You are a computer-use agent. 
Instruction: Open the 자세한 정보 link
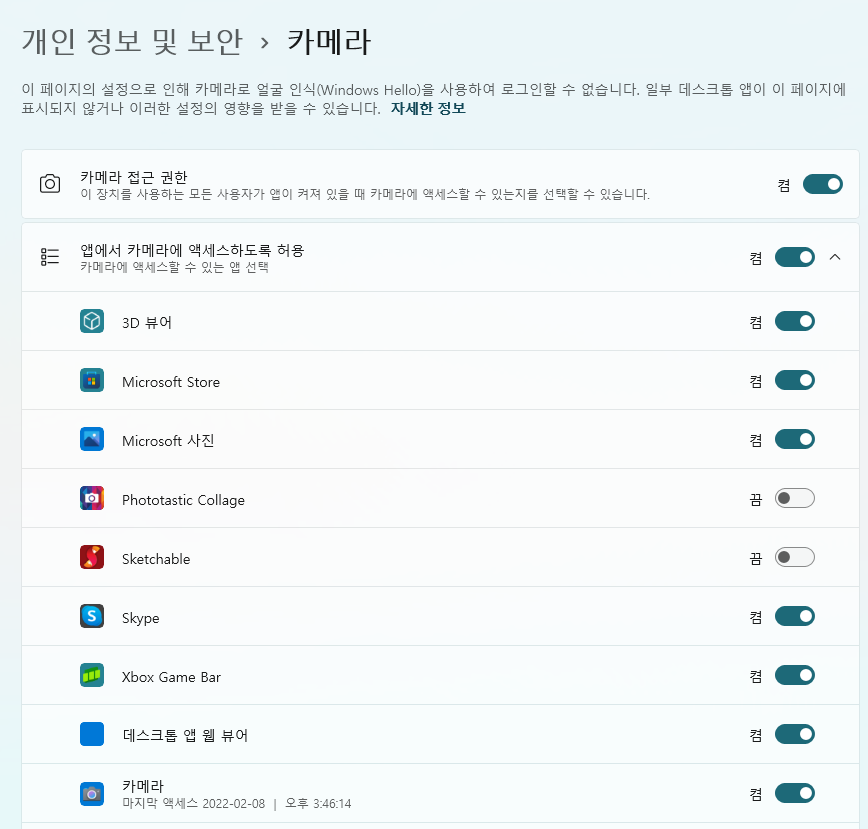[428, 108]
